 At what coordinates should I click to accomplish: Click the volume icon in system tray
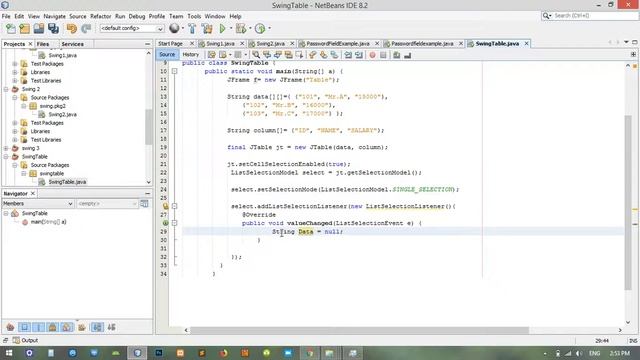pos(579,353)
